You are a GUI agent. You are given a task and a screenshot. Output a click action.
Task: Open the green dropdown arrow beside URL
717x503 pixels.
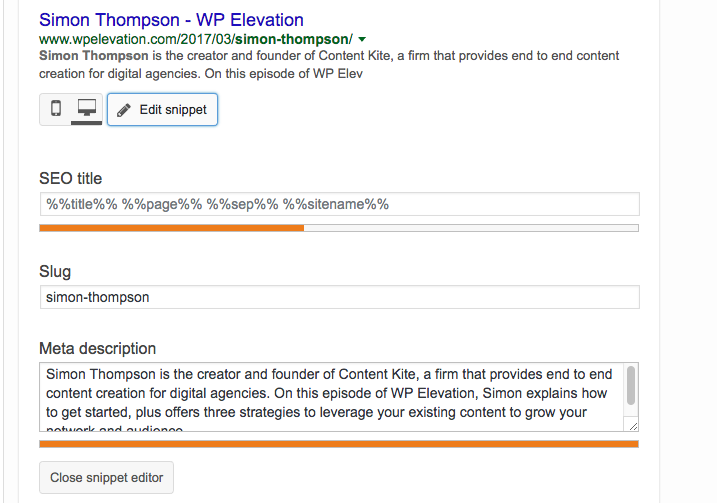coord(362,40)
